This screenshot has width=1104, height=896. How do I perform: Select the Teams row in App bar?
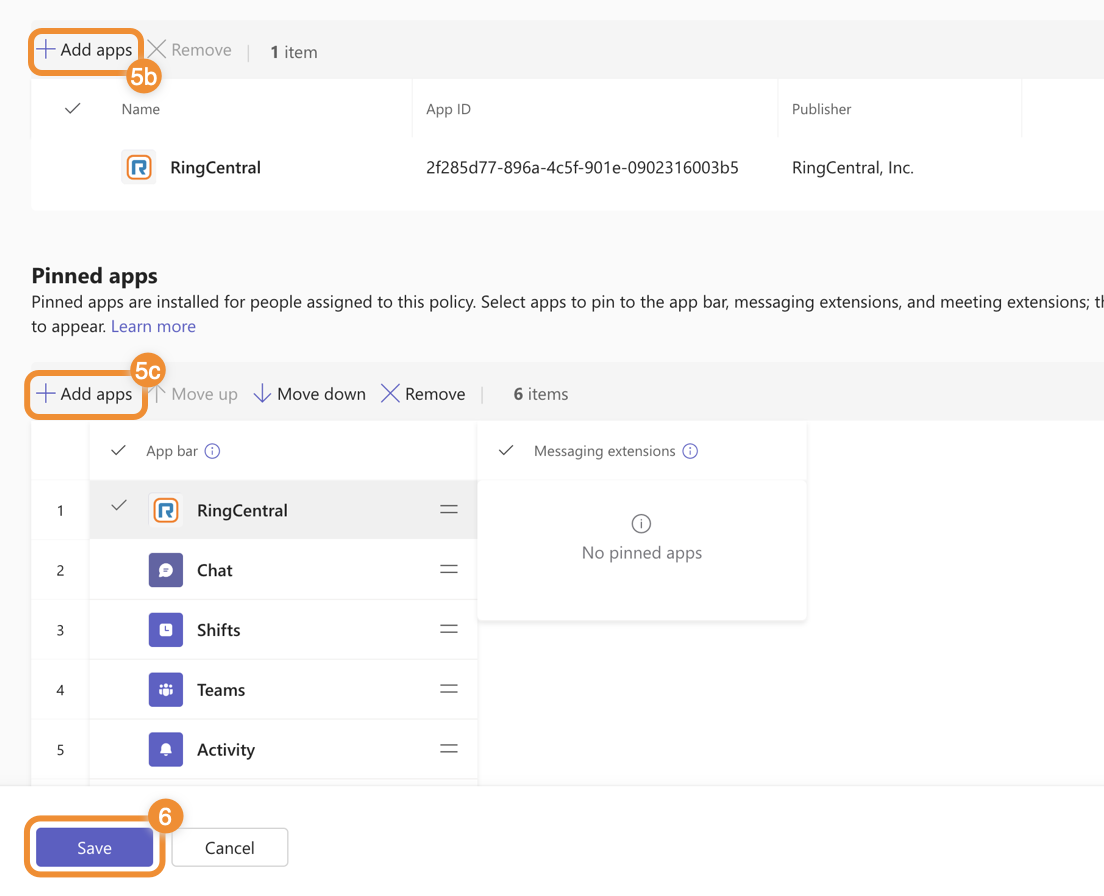tap(284, 690)
